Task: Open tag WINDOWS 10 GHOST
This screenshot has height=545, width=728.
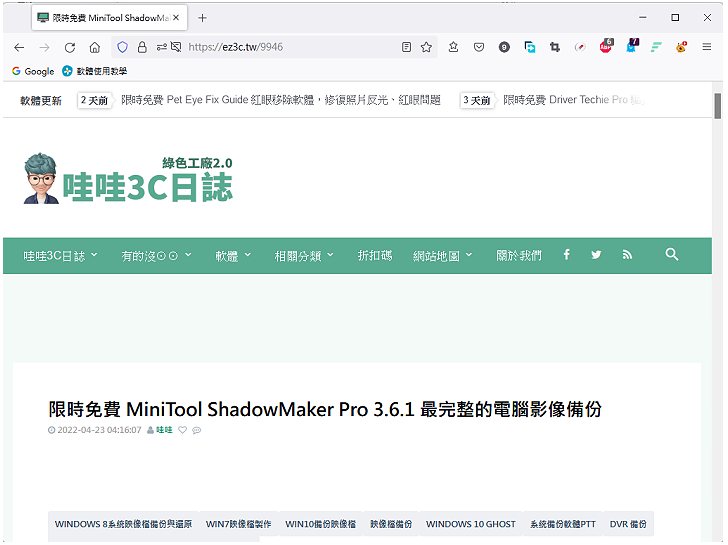Action: click(471, 524)
